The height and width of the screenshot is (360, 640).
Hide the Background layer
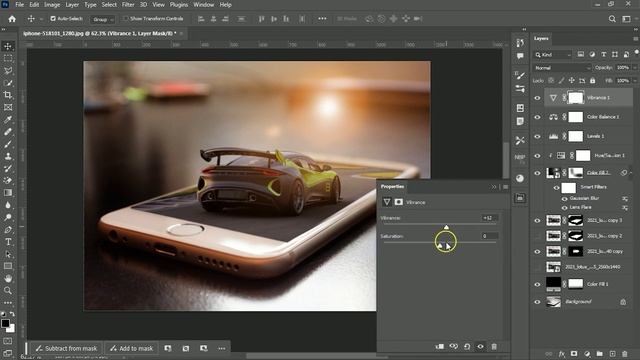pos(537,302)
